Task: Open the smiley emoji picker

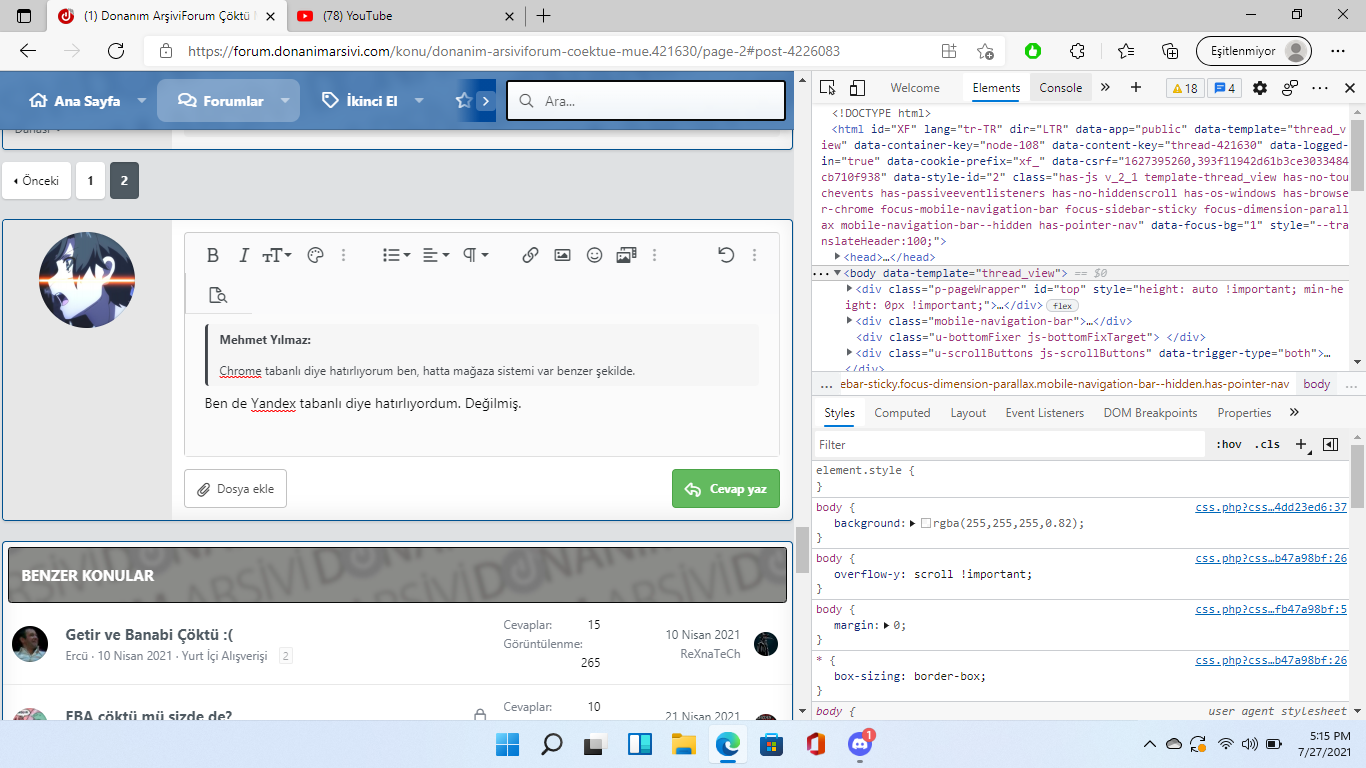Action: pos(594,255)
